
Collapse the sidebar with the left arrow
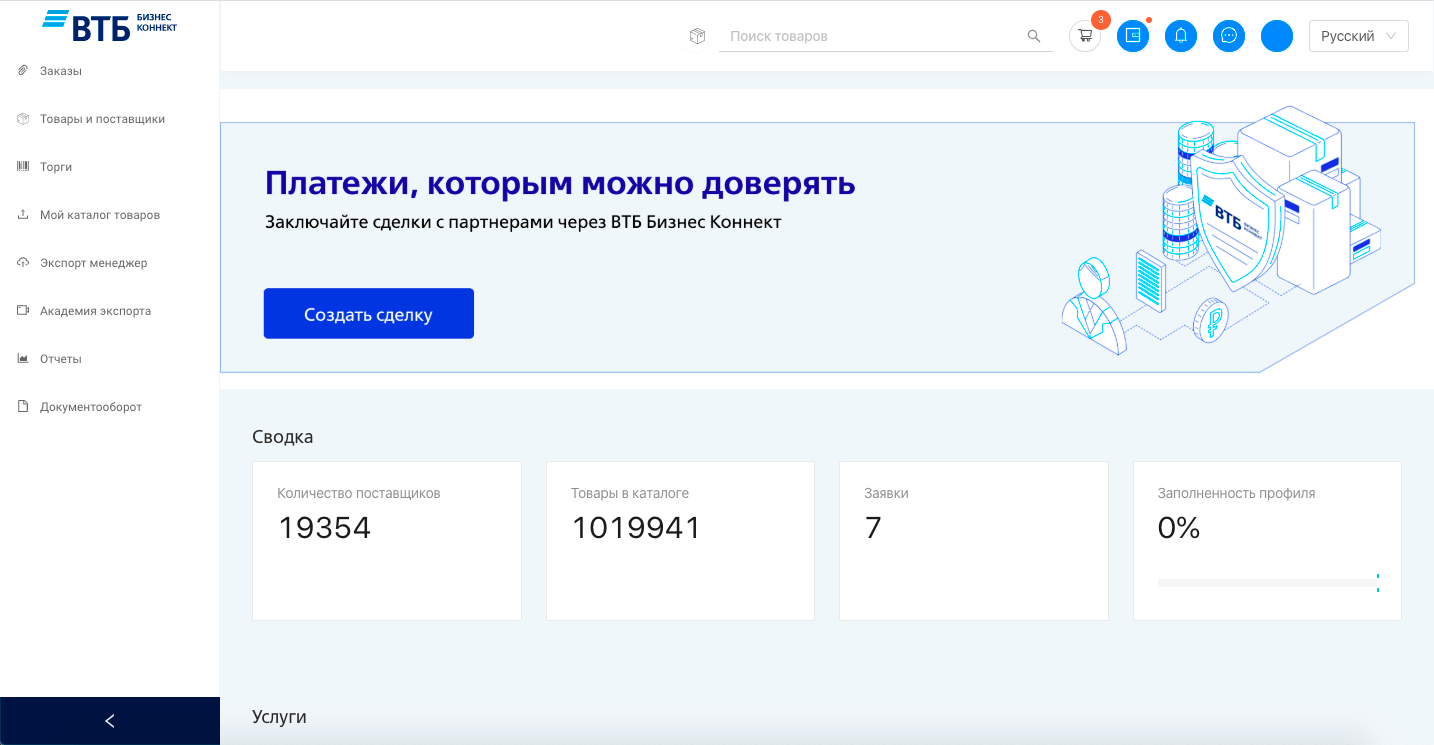coord(110,721)
